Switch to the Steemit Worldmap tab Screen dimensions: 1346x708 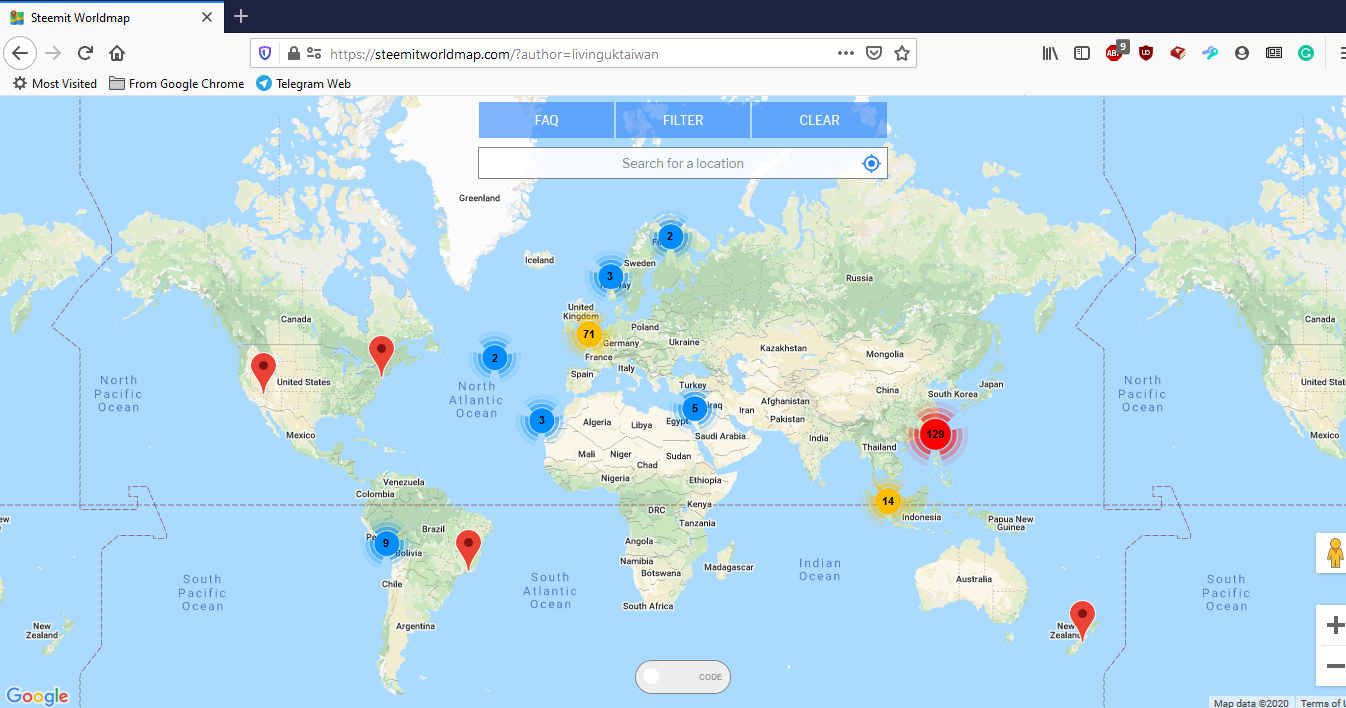click(110, 17)
